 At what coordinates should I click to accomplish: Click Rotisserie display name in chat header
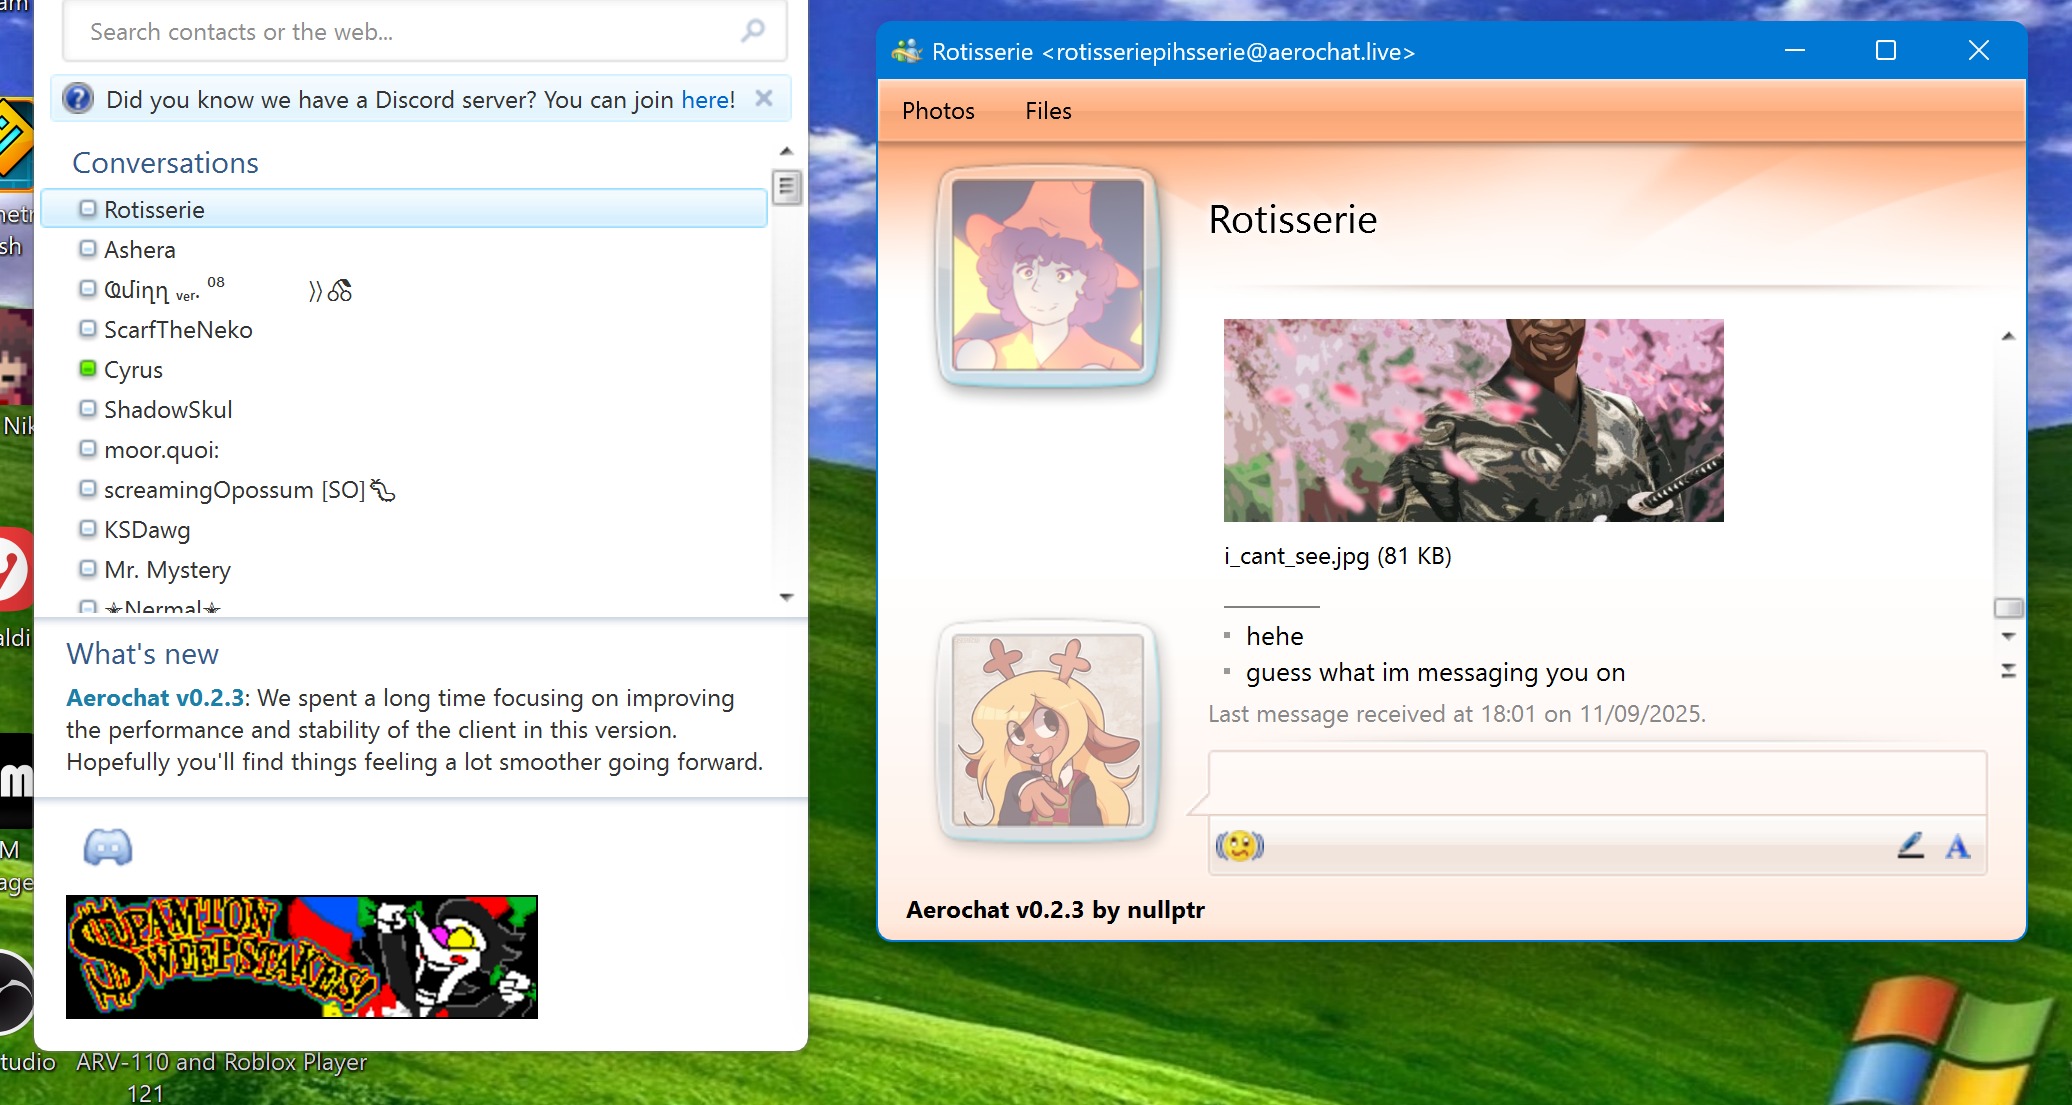pyautogui.click(x=1293, y=219)
